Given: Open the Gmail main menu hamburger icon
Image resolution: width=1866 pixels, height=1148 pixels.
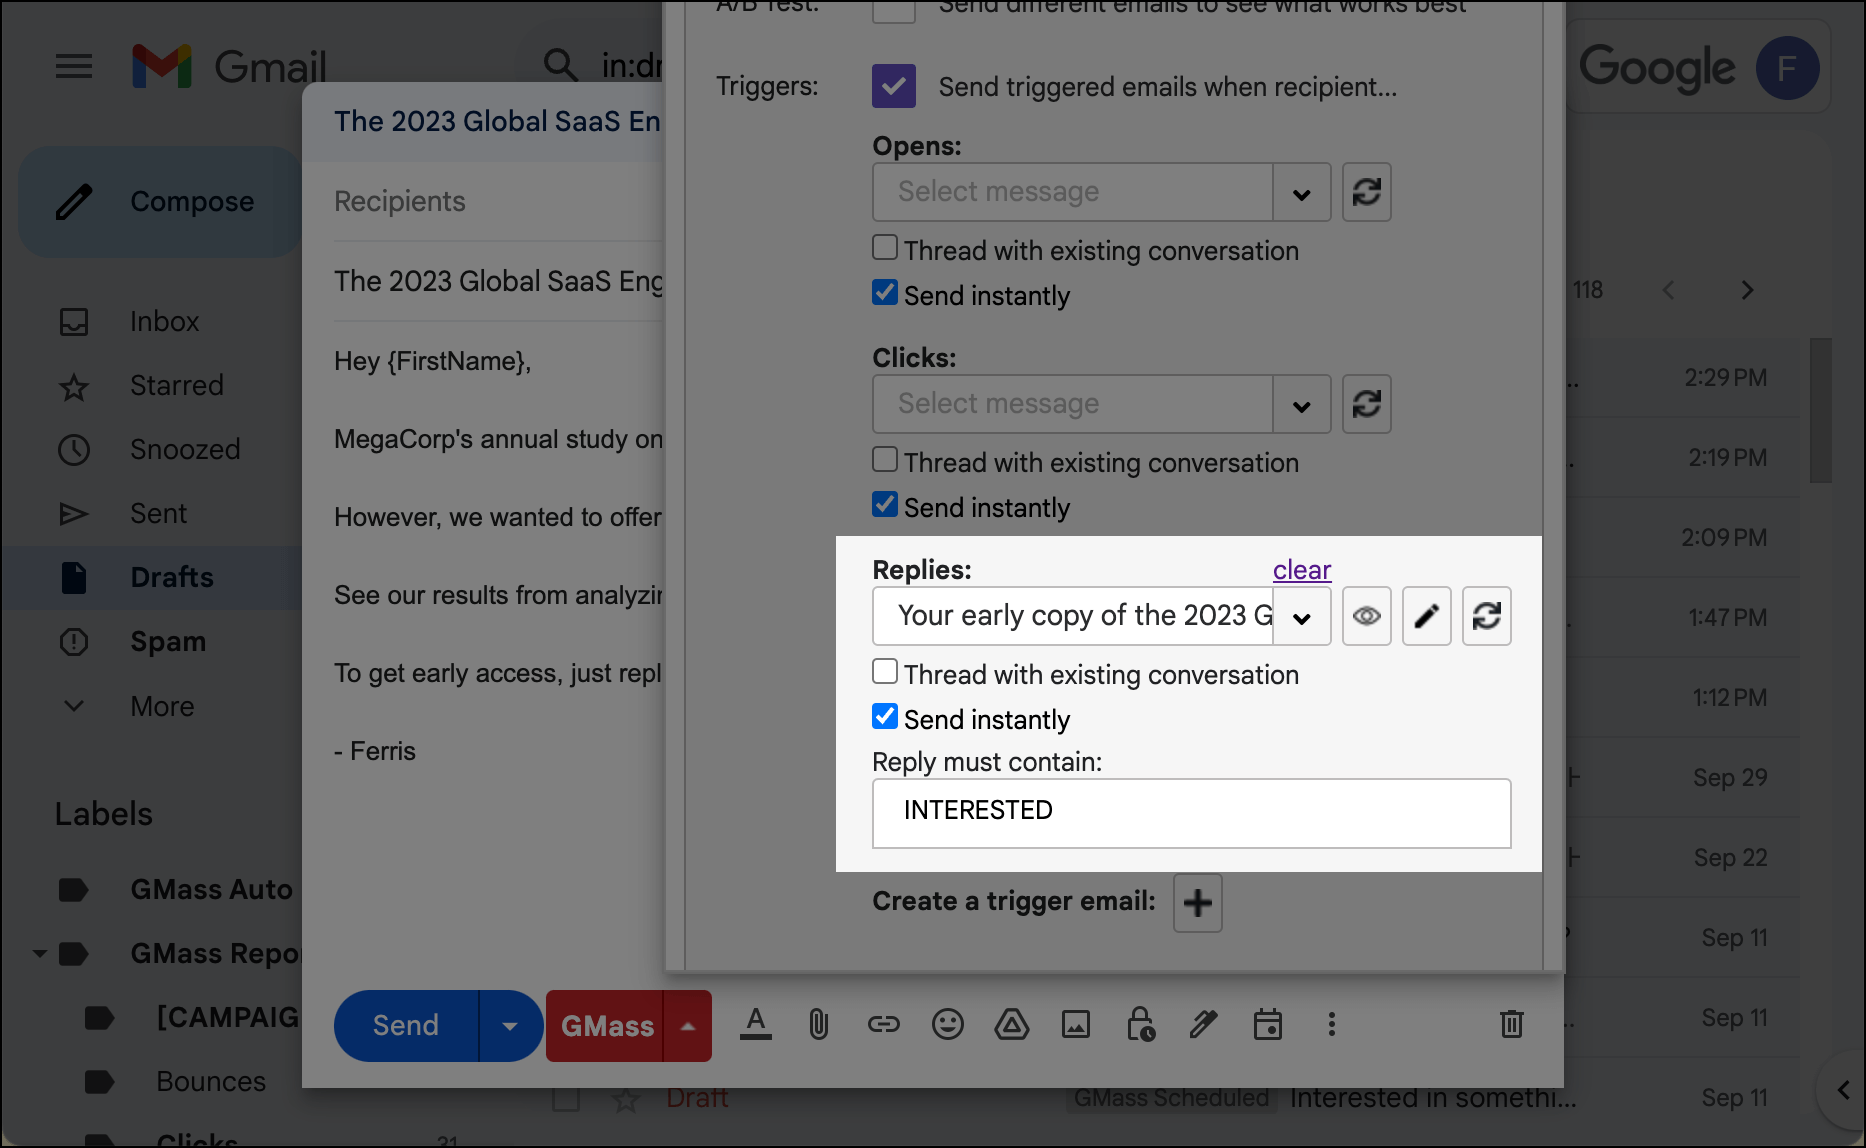Looking at the screenshot, I should (74, 67).
